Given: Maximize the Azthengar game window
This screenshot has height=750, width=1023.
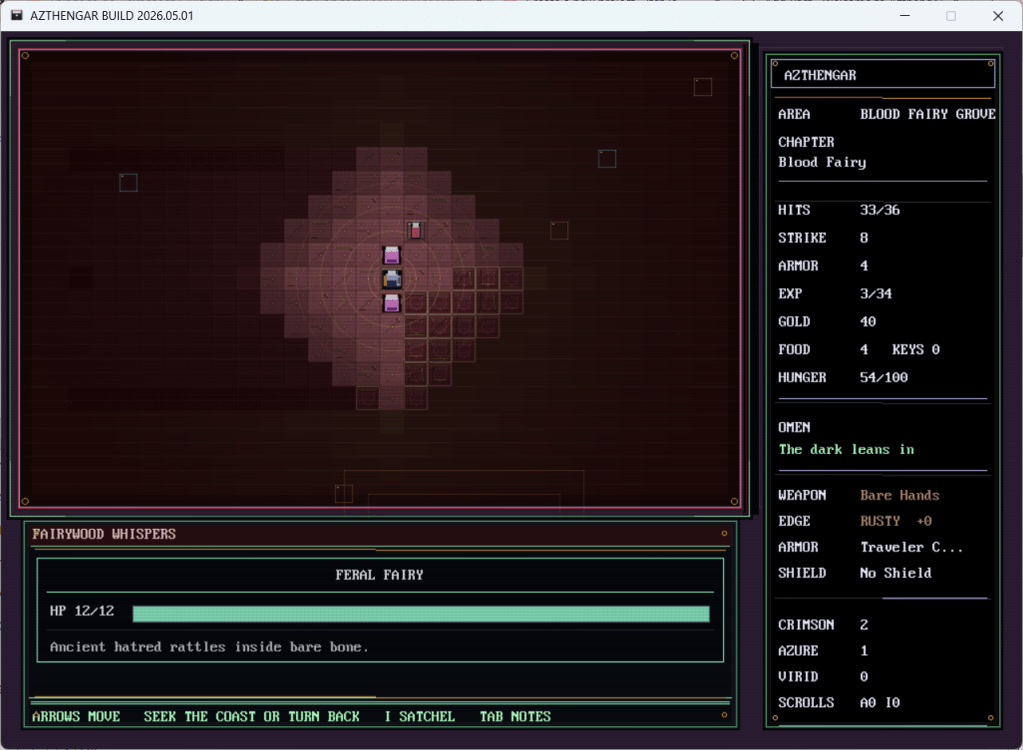Looking at the screenshot, I should 951,16.
